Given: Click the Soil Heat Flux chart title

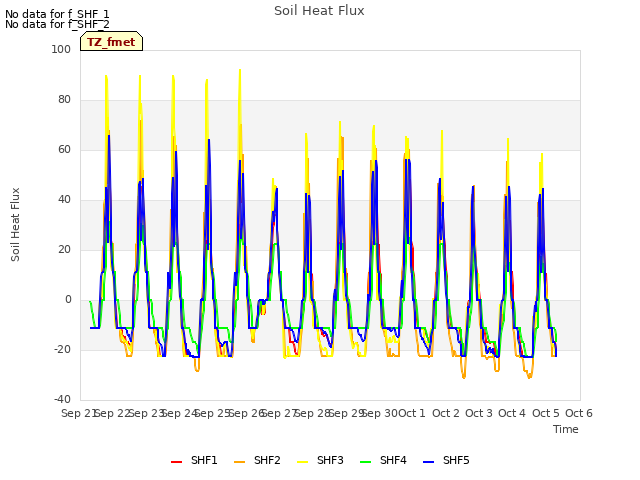Looking at the screenshot, I should [319, 11].
